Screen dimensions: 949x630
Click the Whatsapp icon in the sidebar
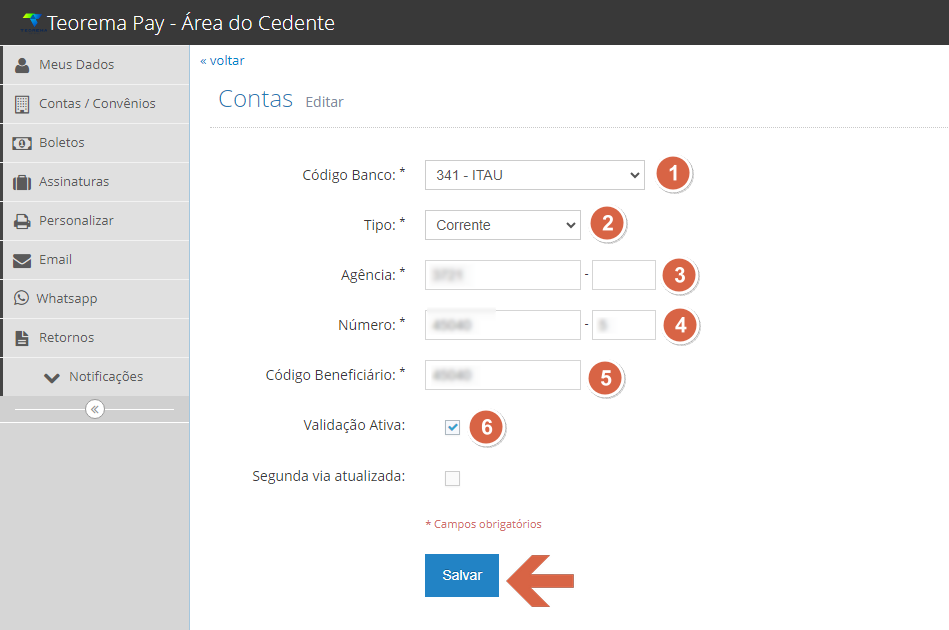click(21, 298)
